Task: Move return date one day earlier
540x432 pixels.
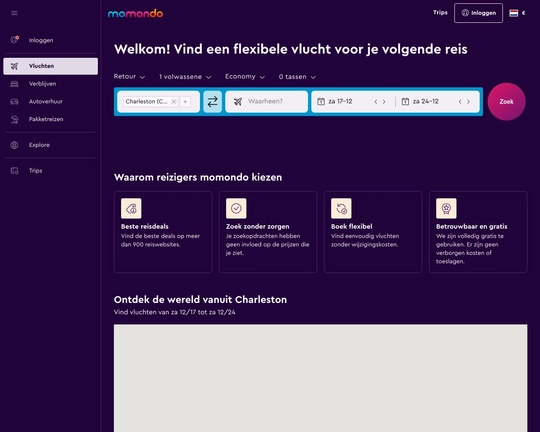Action: coord(460,102)
